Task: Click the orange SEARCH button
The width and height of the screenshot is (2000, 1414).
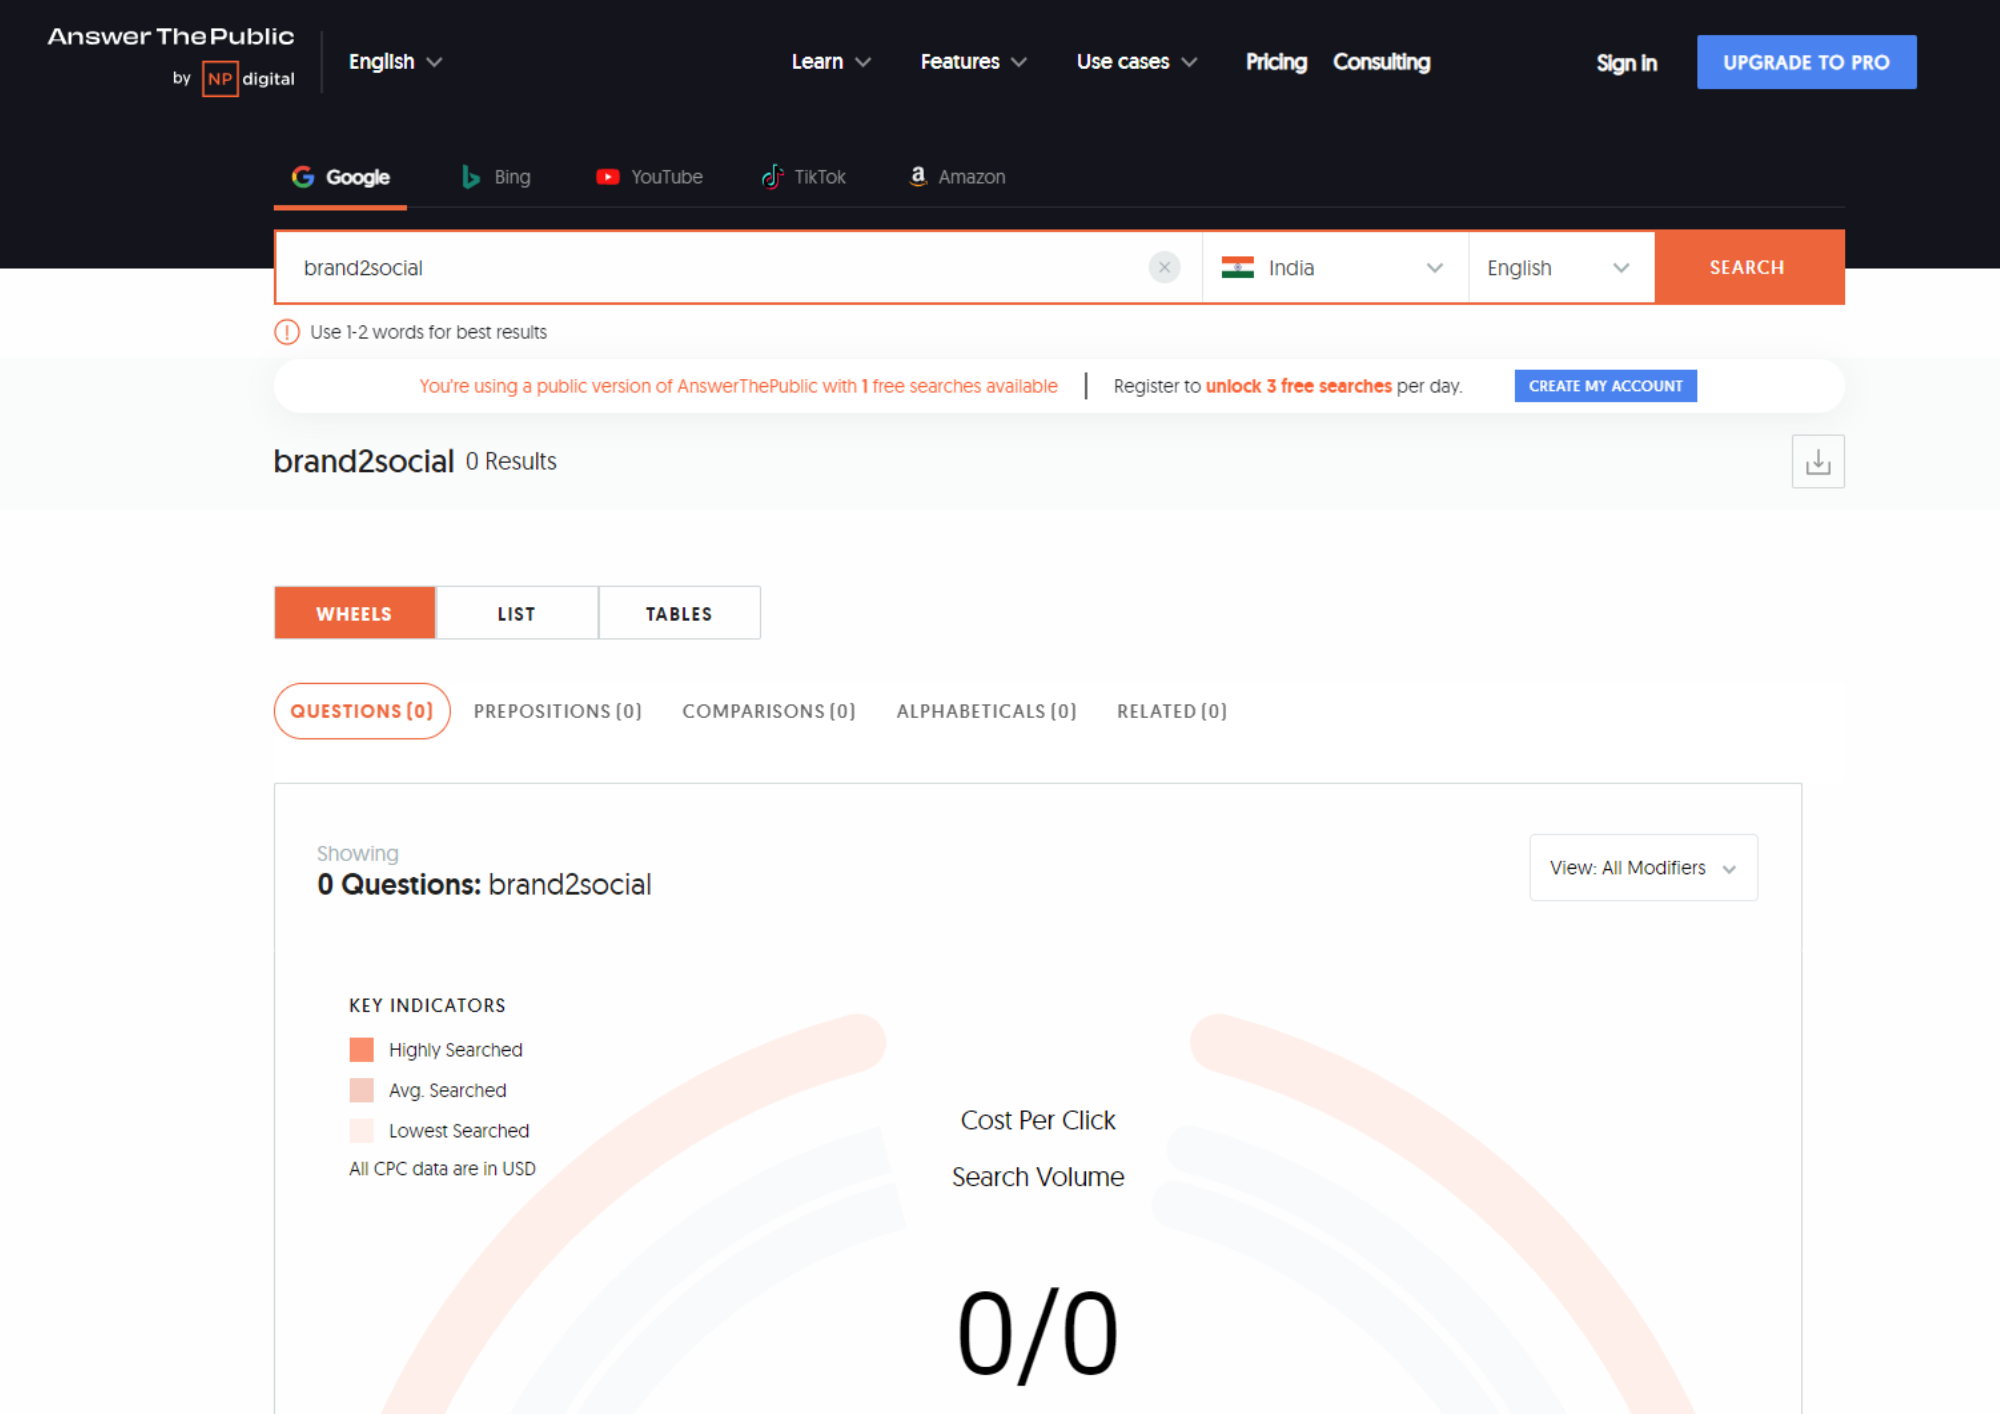Action: point(1747,268)
